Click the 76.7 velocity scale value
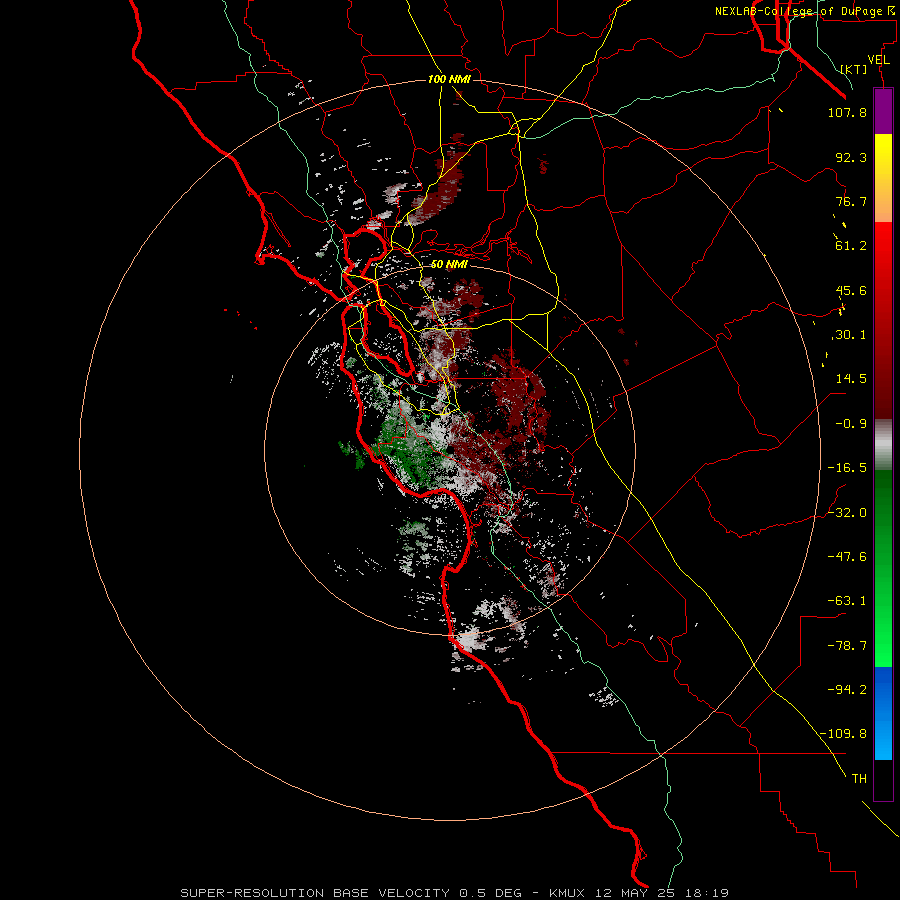The width and height of the screenshot is (900, 900). click(x=851, y=201)
